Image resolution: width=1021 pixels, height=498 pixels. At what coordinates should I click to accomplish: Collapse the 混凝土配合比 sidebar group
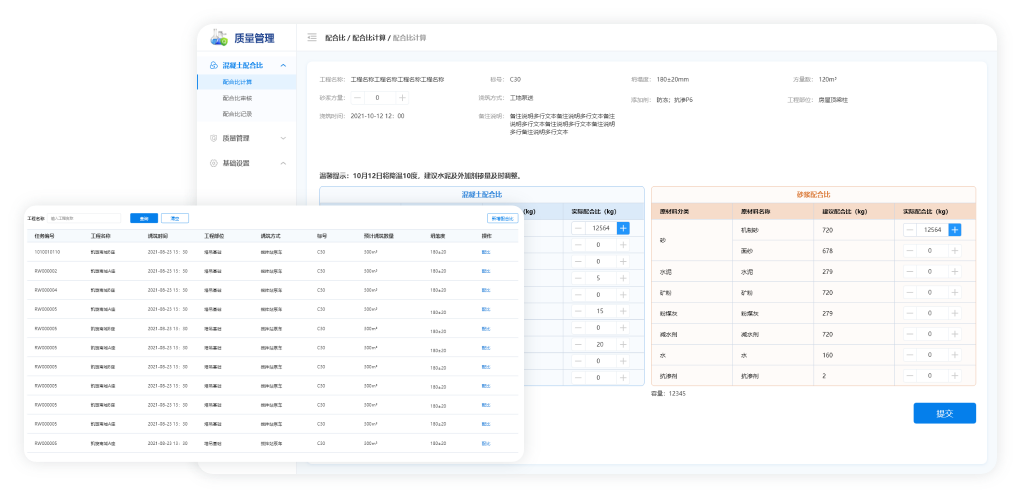[x=283, y=66]
